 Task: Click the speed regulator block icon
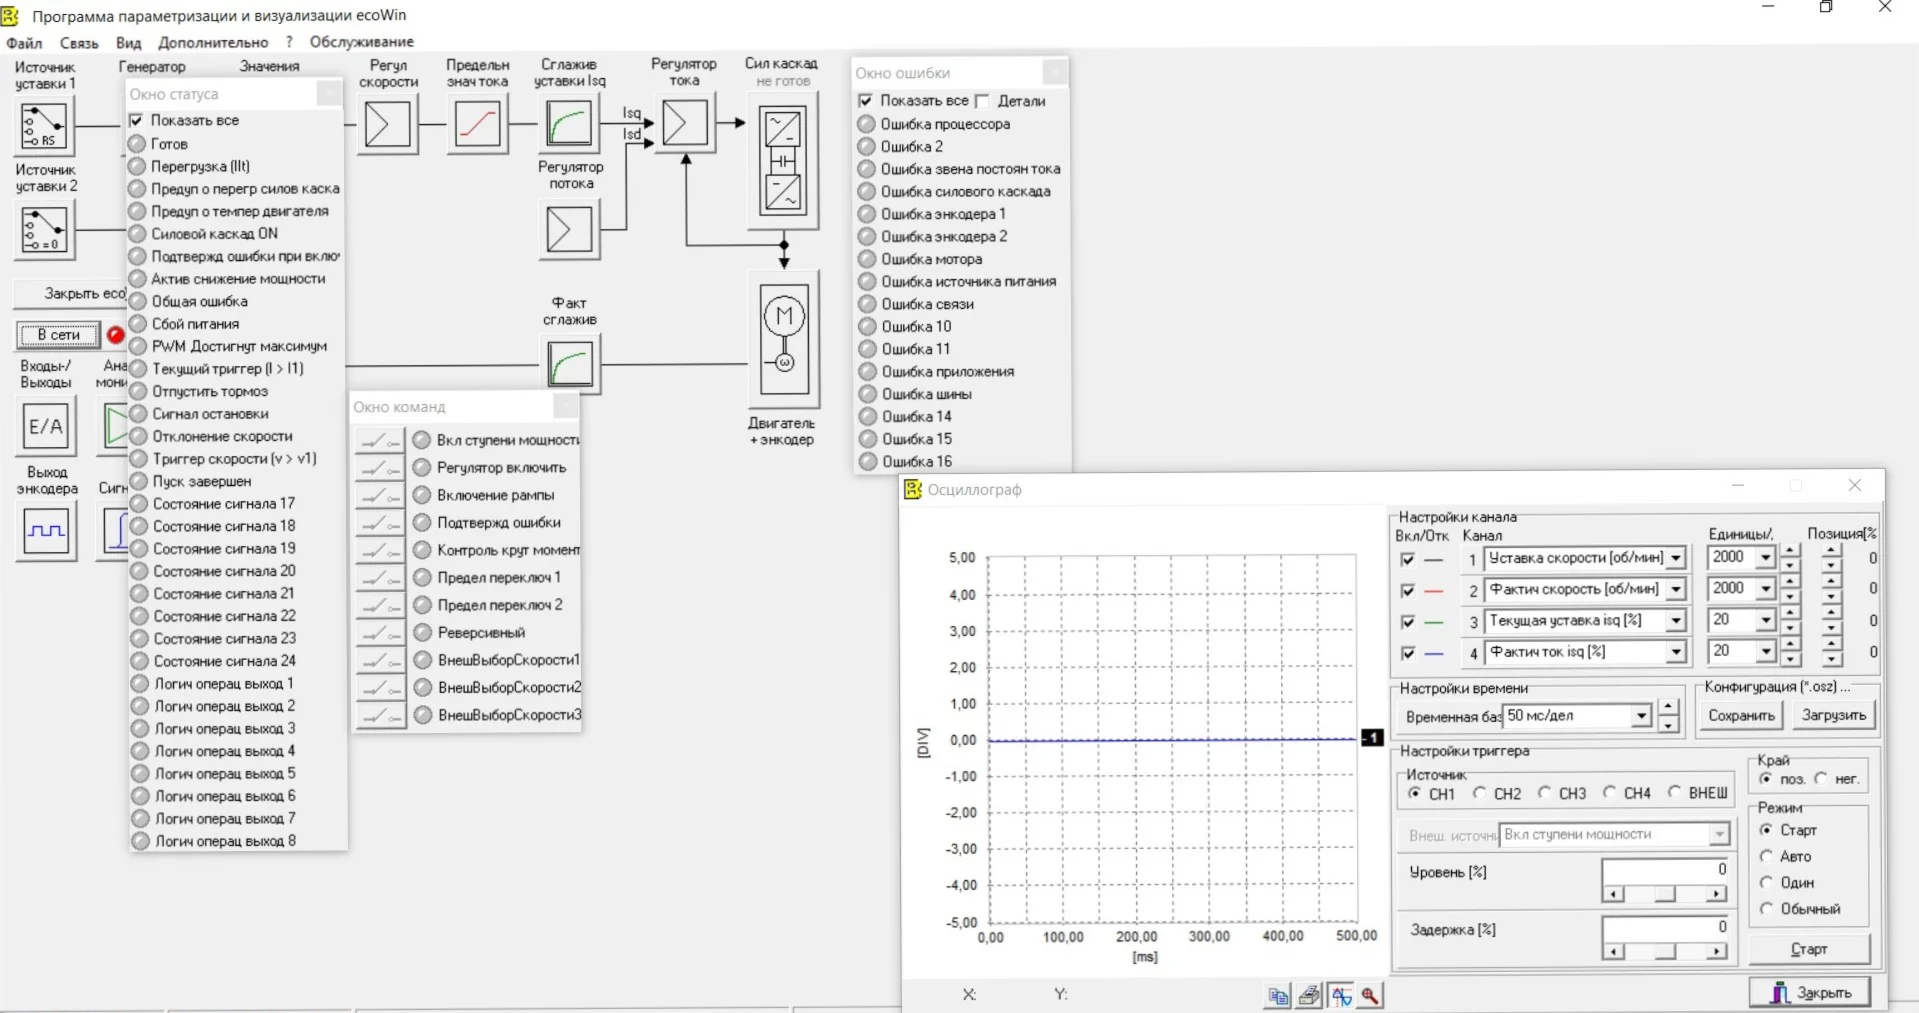pyautogui.click(x=387, y=125)
